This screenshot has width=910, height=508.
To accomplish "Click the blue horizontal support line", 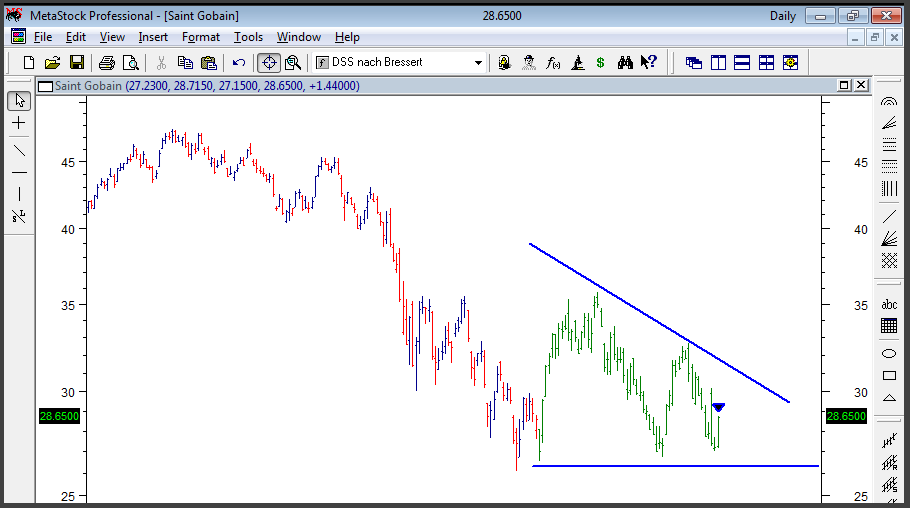I will click(x=676, y=466).
